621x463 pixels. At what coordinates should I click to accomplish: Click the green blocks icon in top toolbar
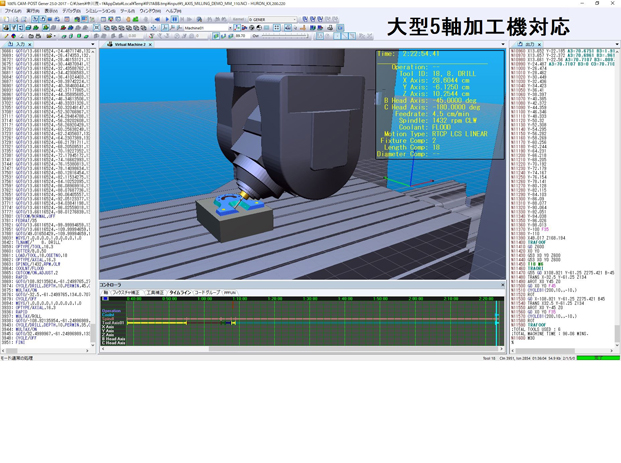tap(136, 19)
